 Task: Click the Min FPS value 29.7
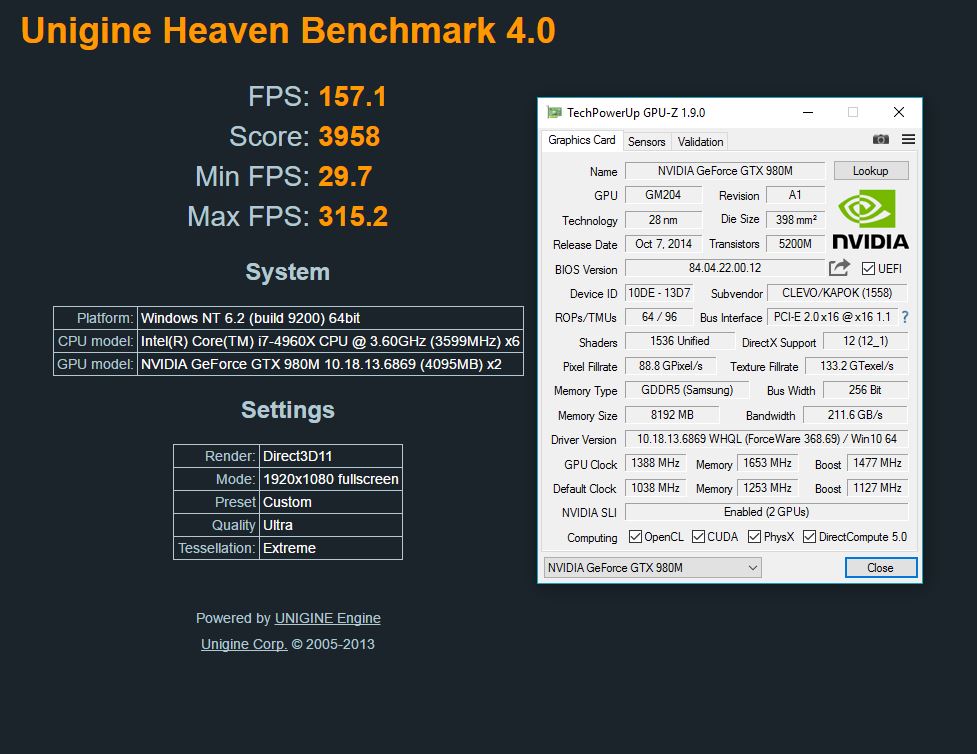345,176
